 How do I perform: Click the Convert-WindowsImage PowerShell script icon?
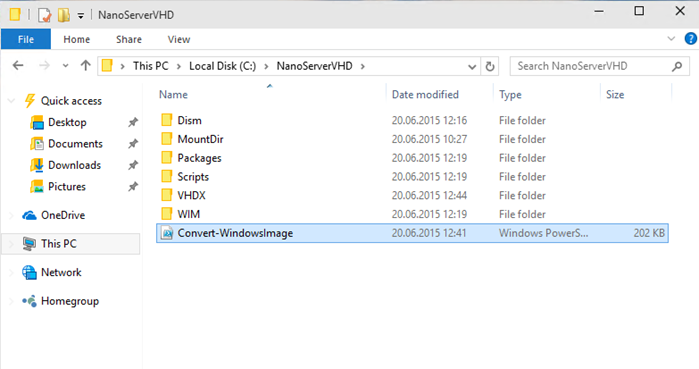(x=167, y=233)
